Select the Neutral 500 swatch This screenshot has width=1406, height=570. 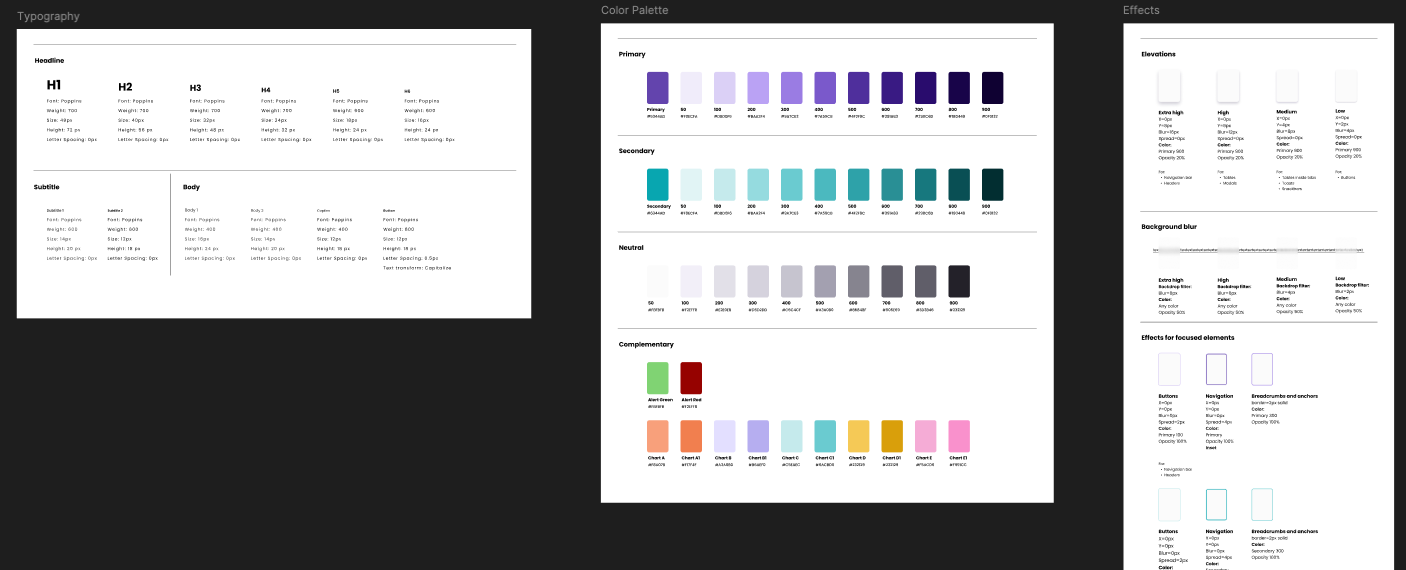[x=825, y=281]
